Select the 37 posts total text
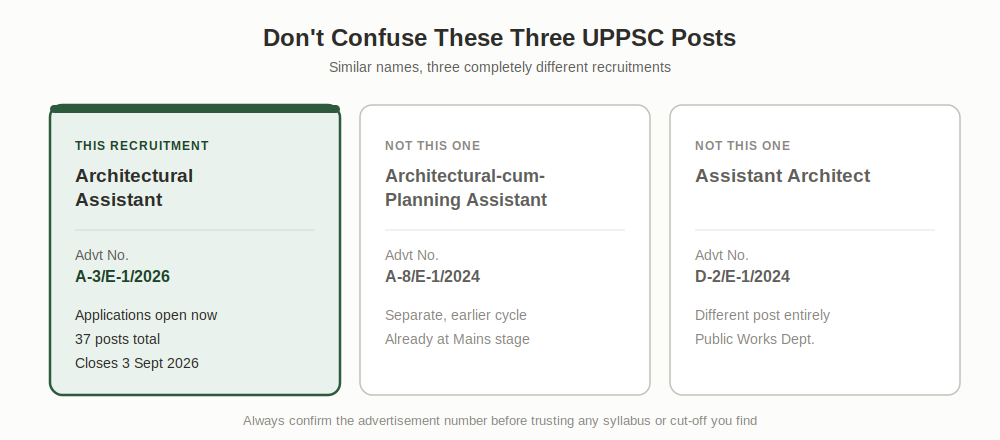The width and height of the screenshot is (1000, 440). click(x=117, y=339)
